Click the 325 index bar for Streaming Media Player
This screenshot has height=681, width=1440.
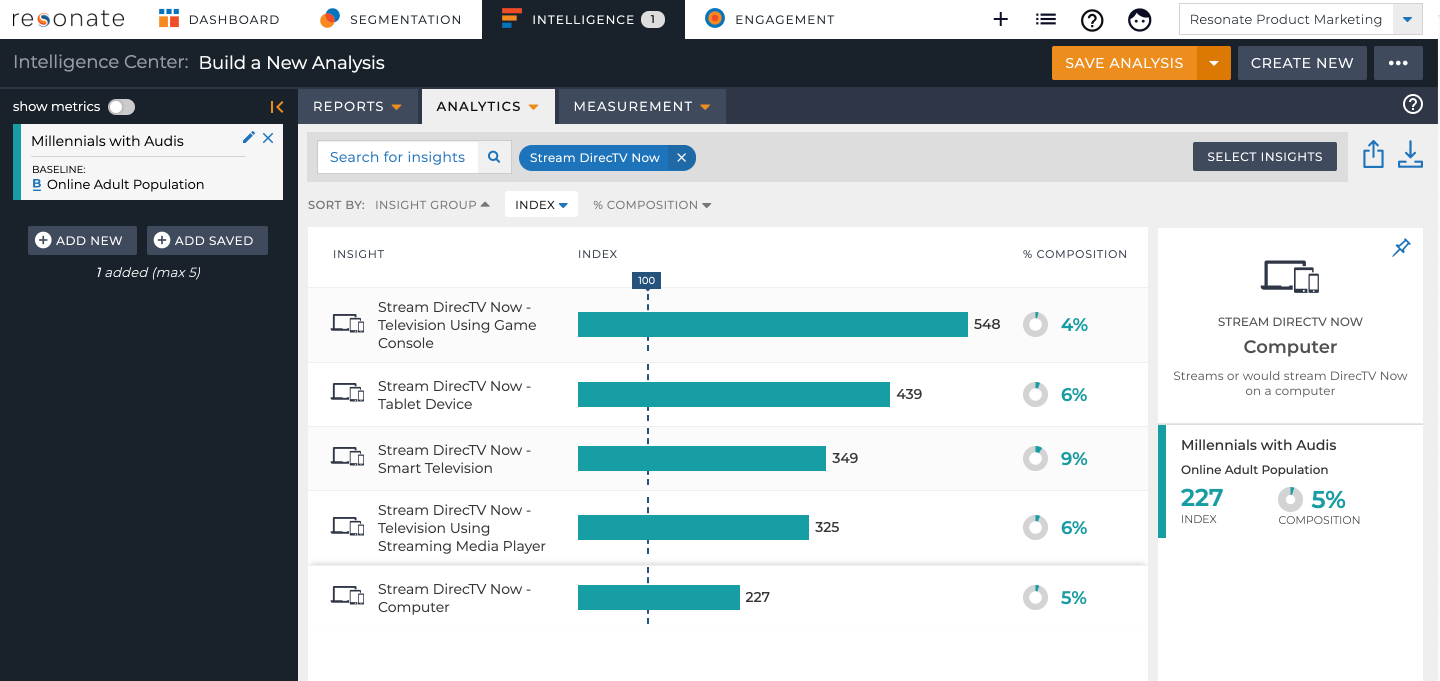click(x=693, y=528)
